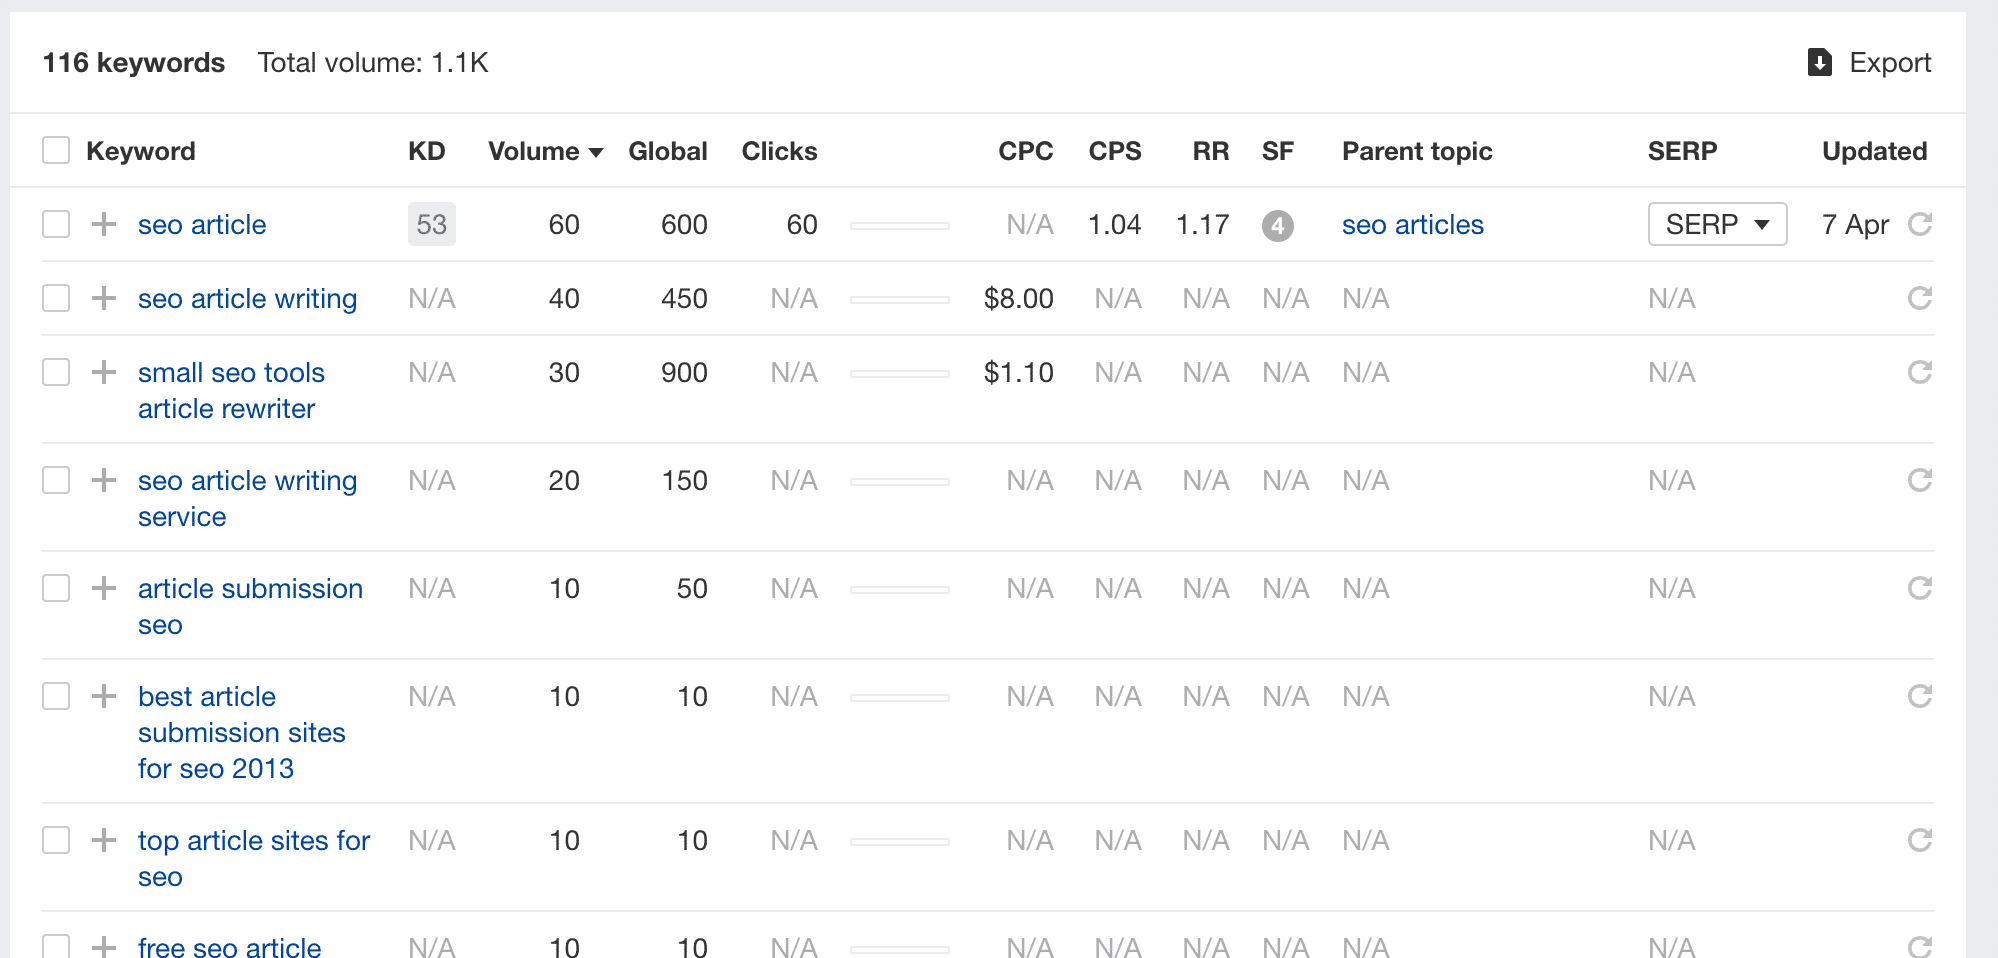The width and height of the screenshot is (1998, 958).
Task: Click the '116 keywords' count text
Action: tap(134, 63)
